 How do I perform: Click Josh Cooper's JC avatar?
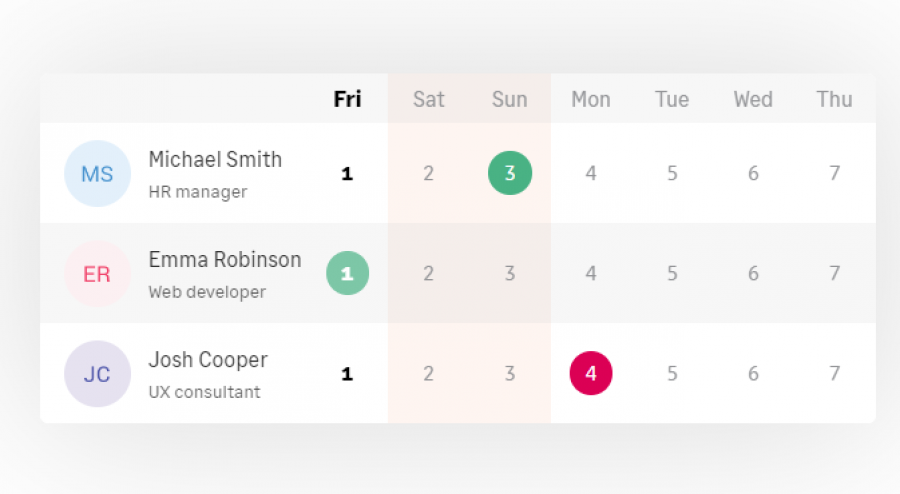(x=98, y=374)
